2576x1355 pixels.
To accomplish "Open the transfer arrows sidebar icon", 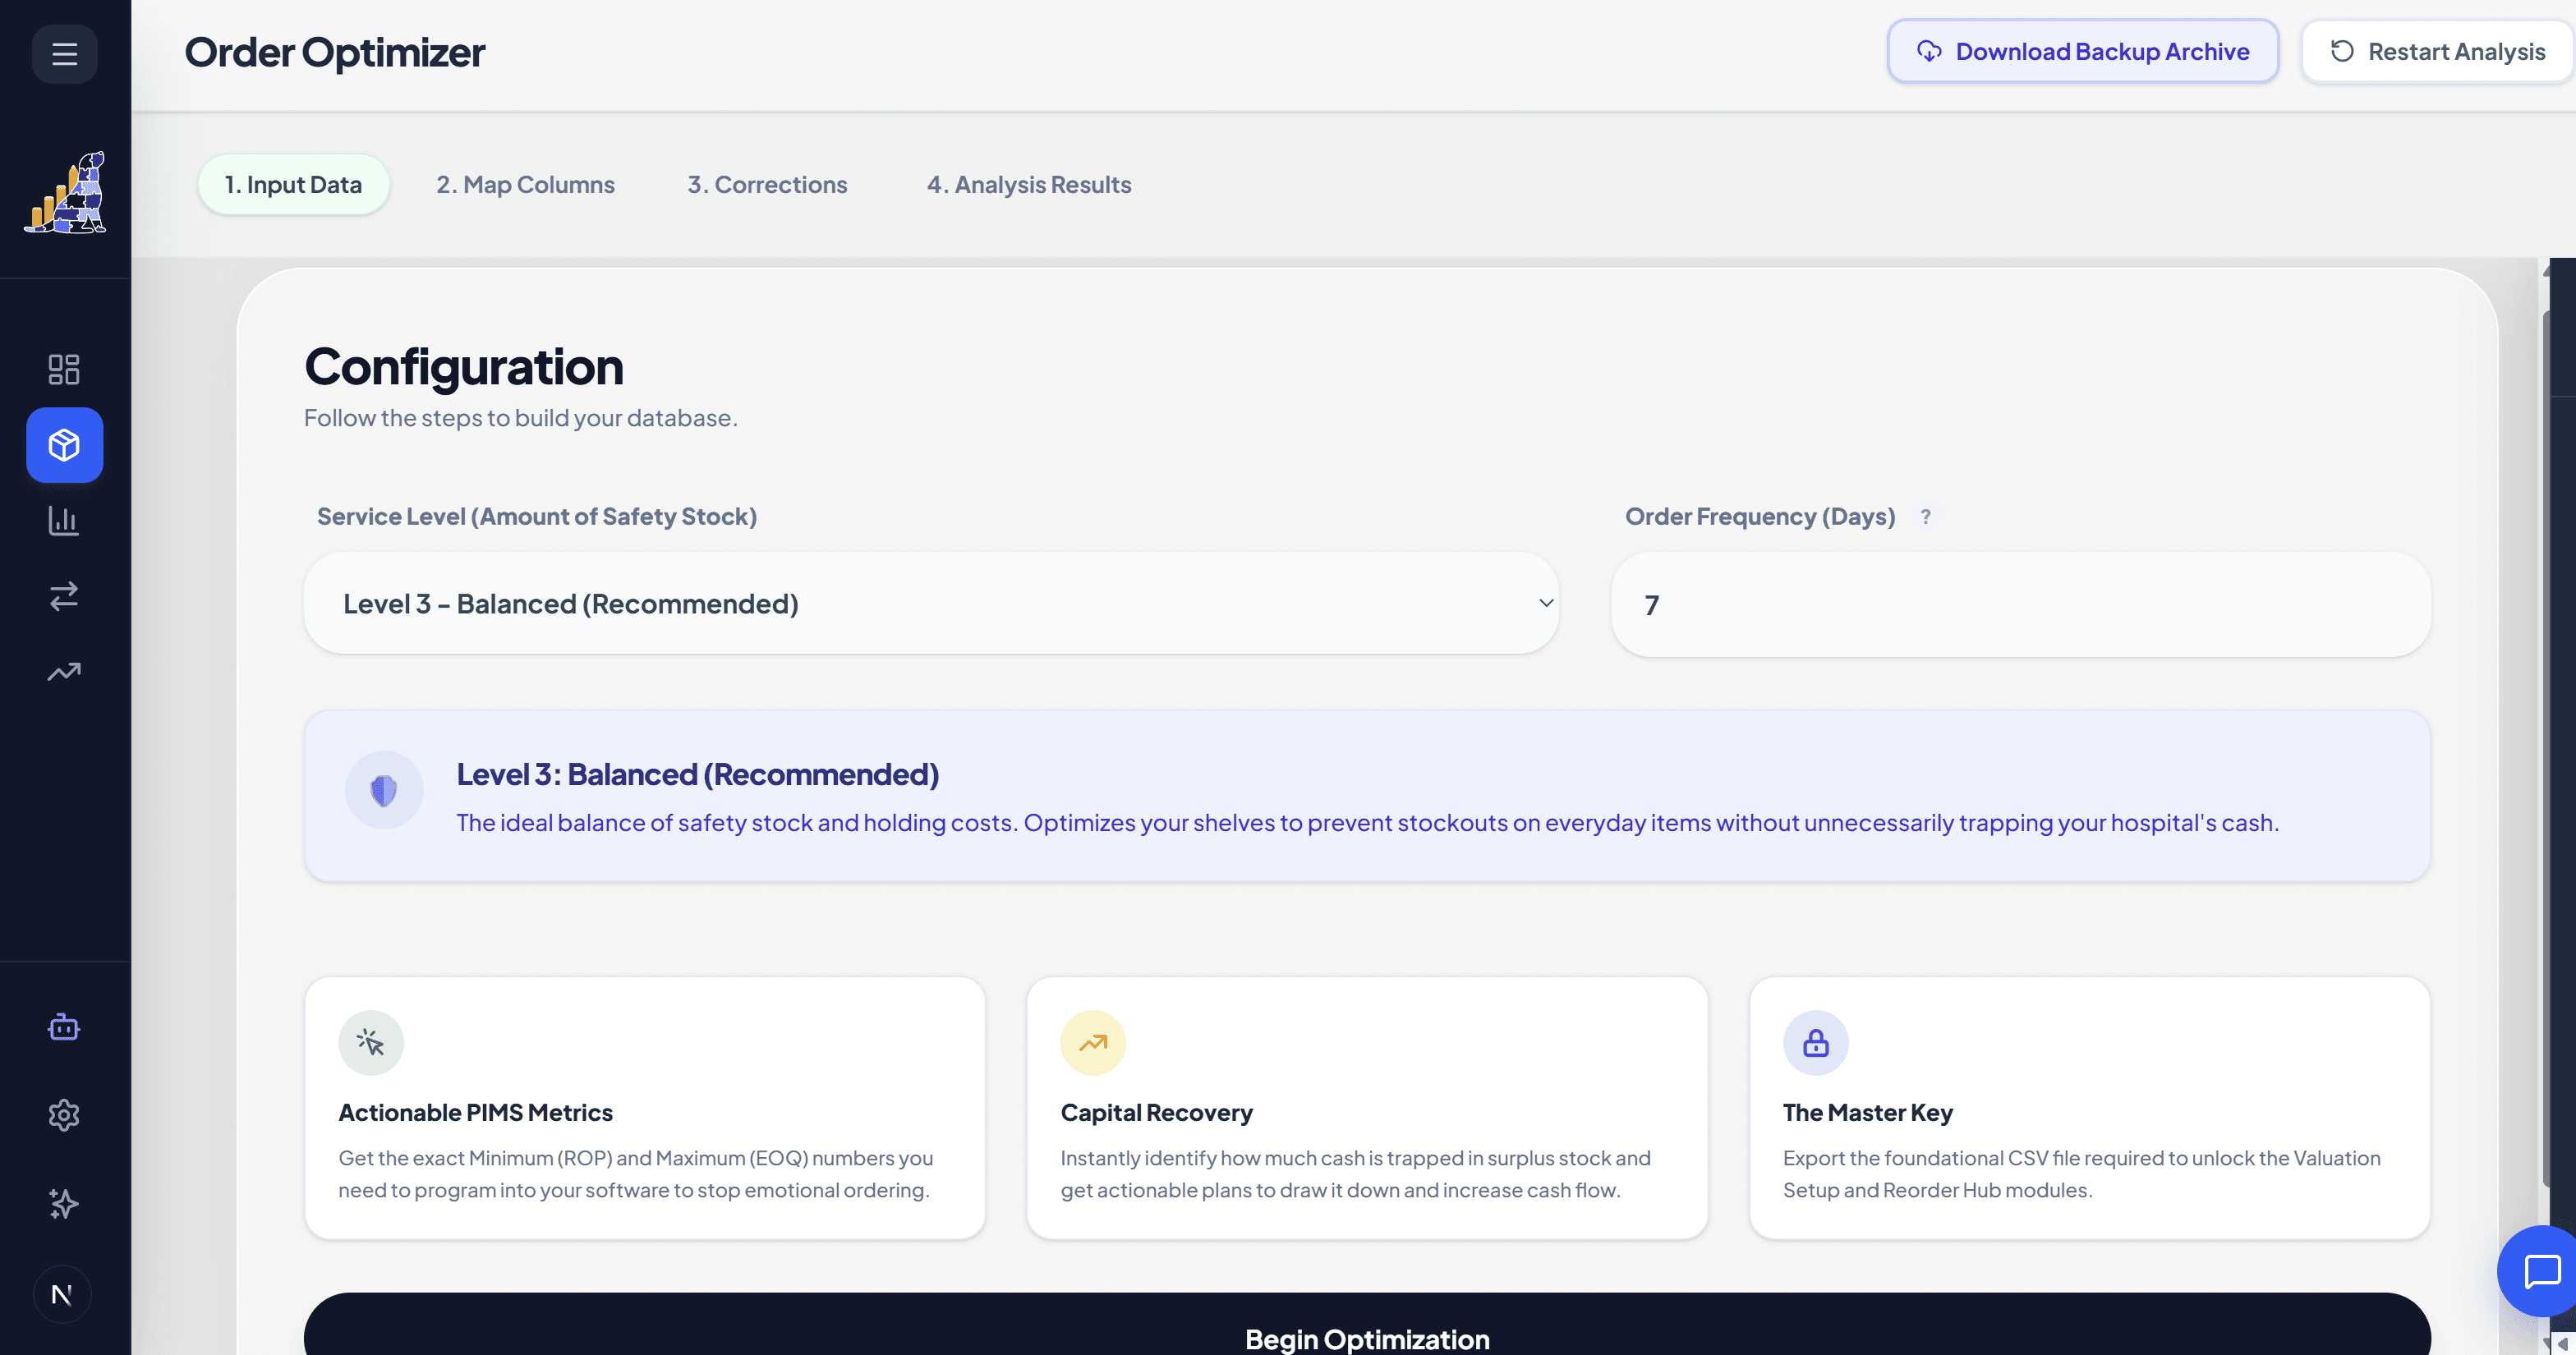I will [x=64, y=596].
